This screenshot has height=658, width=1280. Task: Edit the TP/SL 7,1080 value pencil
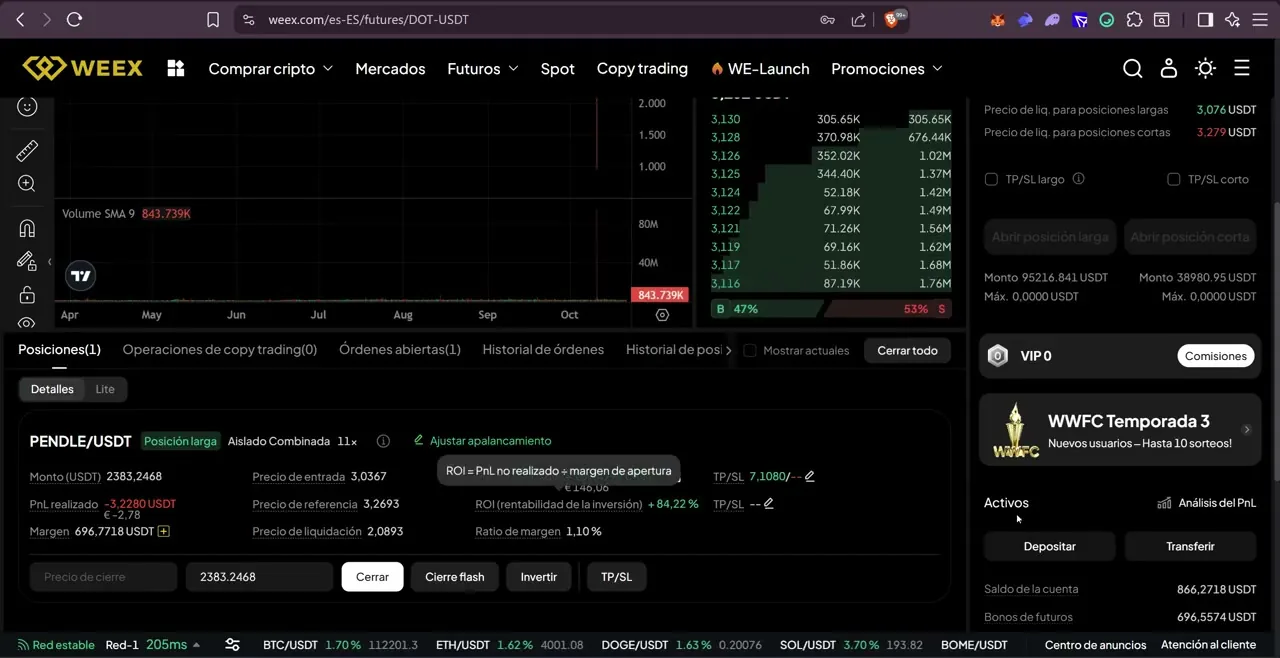[x=810, y=476]
